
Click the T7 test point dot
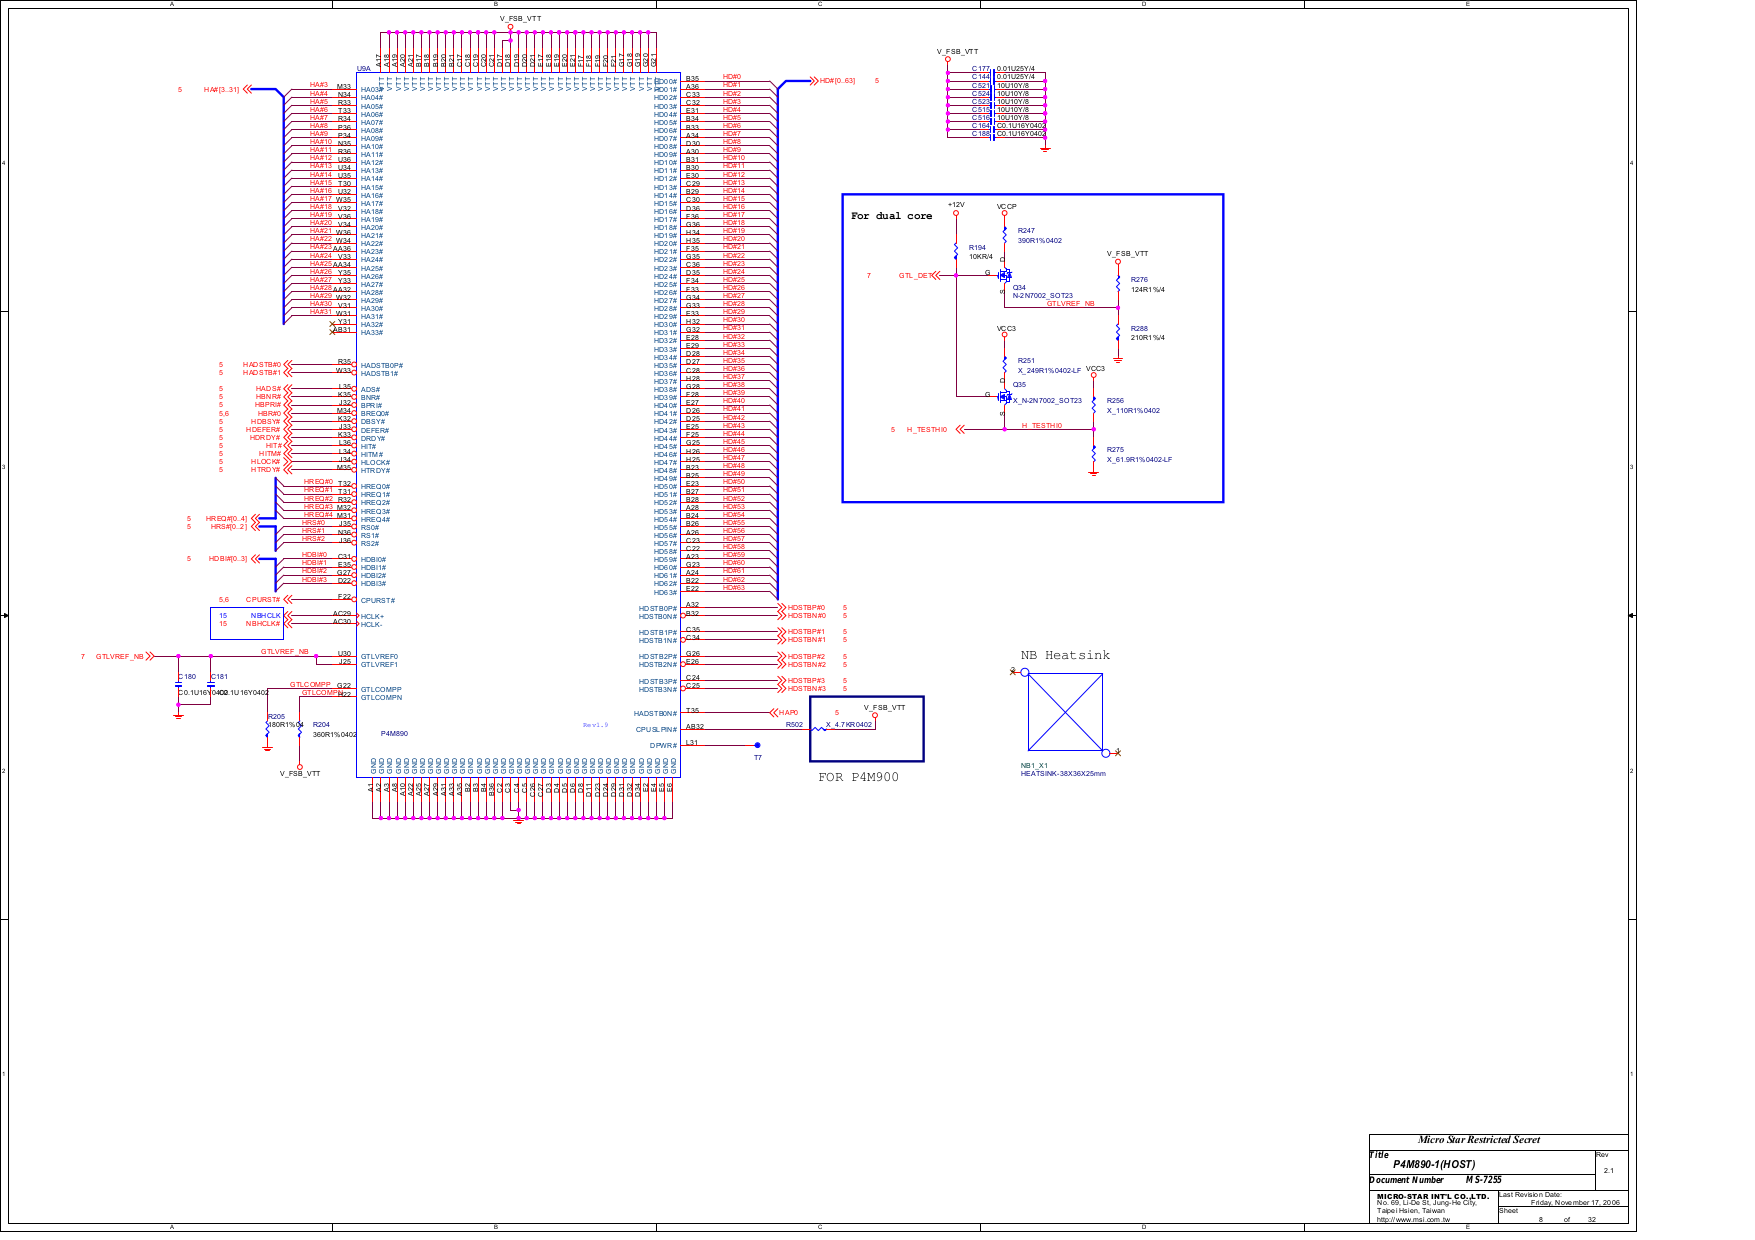[757, 745]
